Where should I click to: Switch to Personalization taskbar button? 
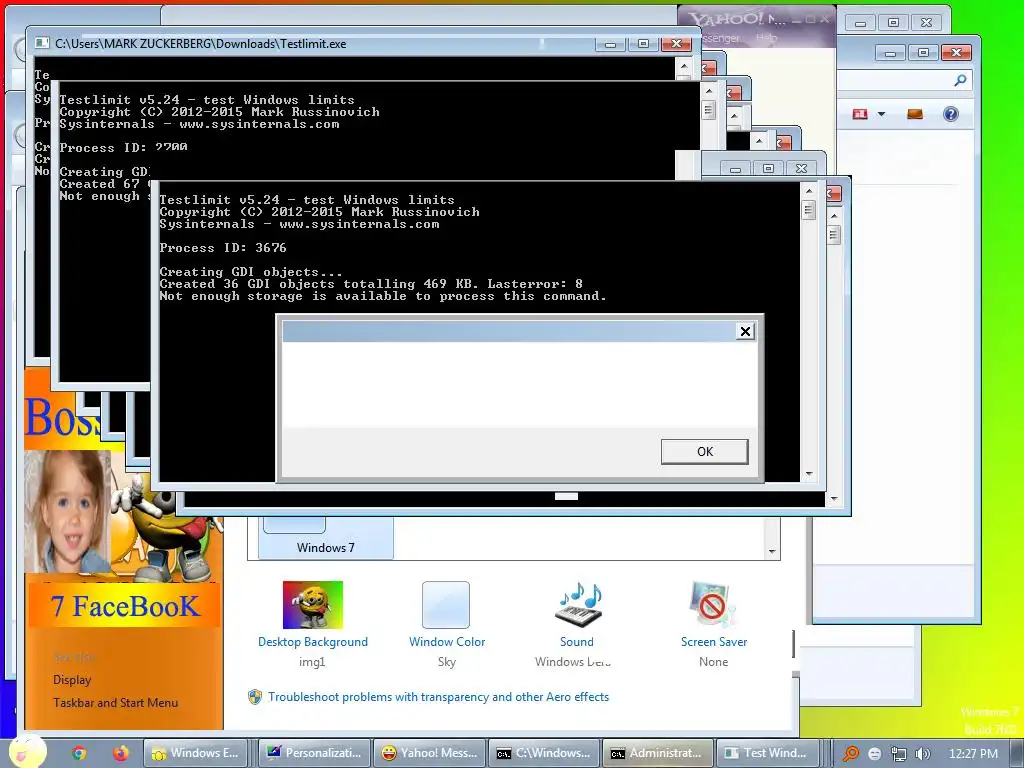pos(315,753)
